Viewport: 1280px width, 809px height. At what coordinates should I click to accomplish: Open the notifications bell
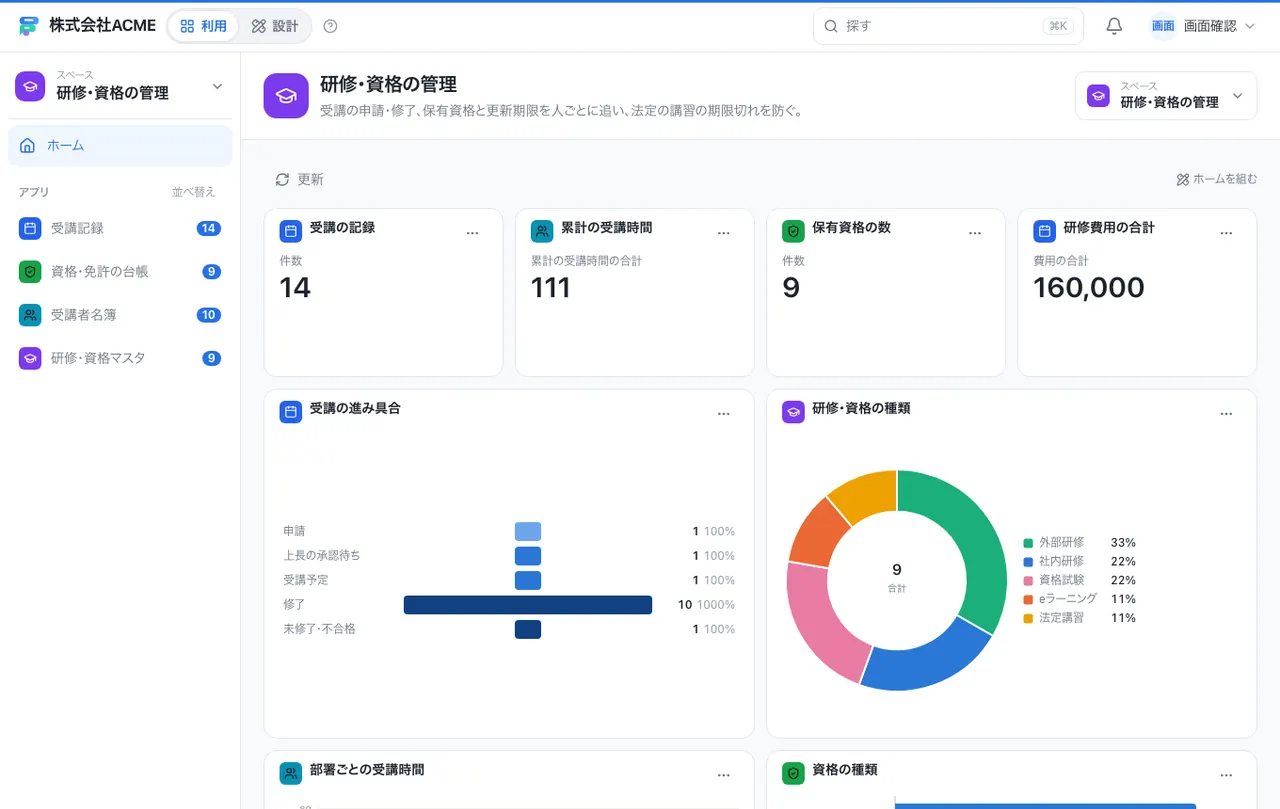(x=1114, y=26)
